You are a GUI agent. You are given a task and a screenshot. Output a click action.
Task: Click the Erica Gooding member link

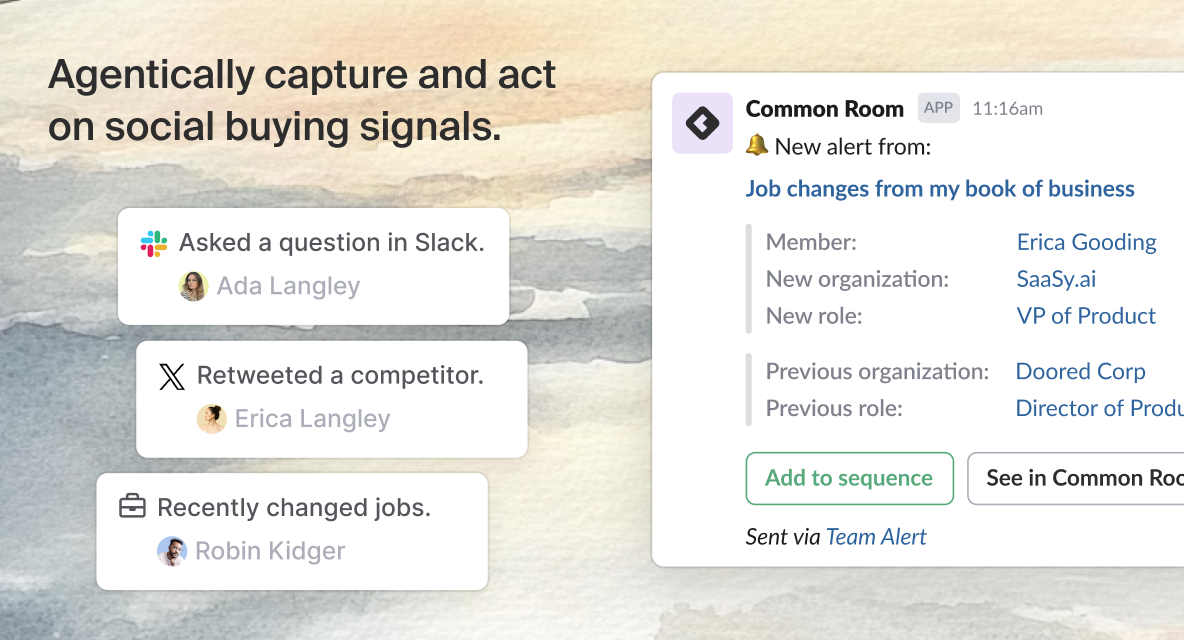(1086, 242)
